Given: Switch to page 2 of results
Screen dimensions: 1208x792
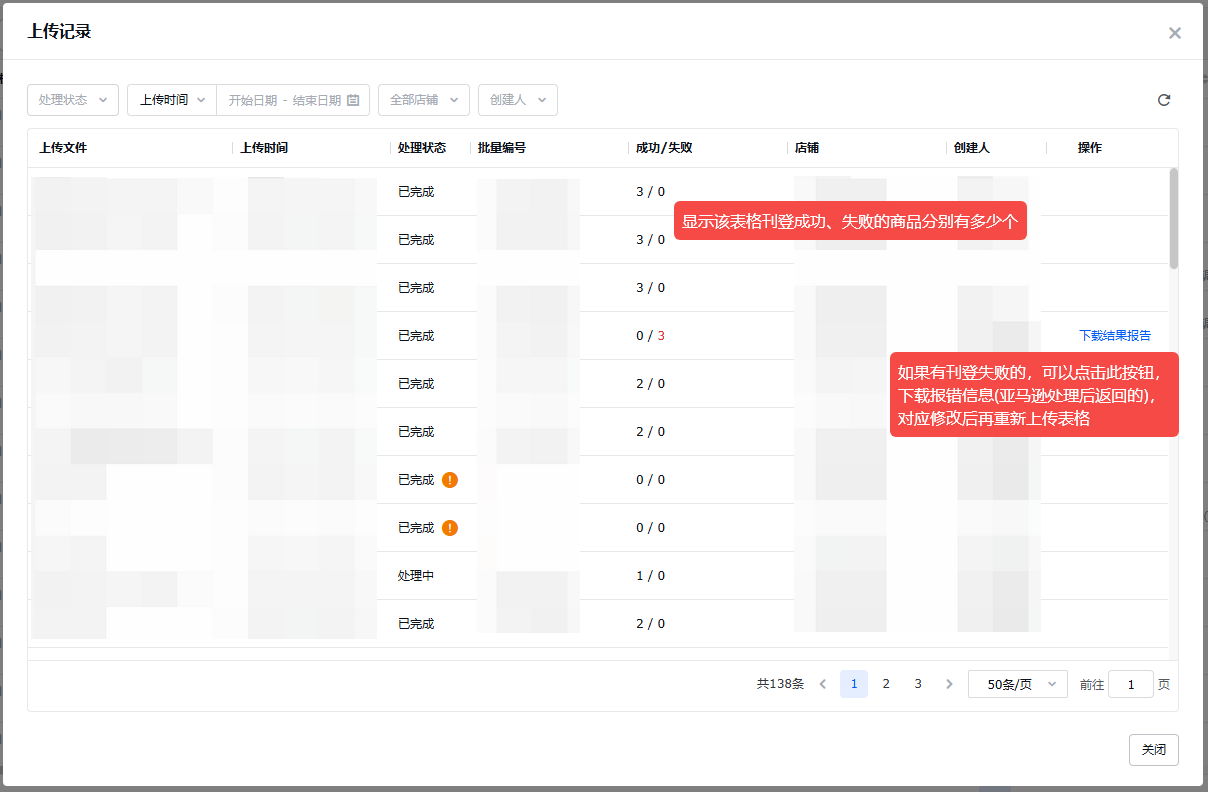Looking at the screenshot, I should point(885,683).
